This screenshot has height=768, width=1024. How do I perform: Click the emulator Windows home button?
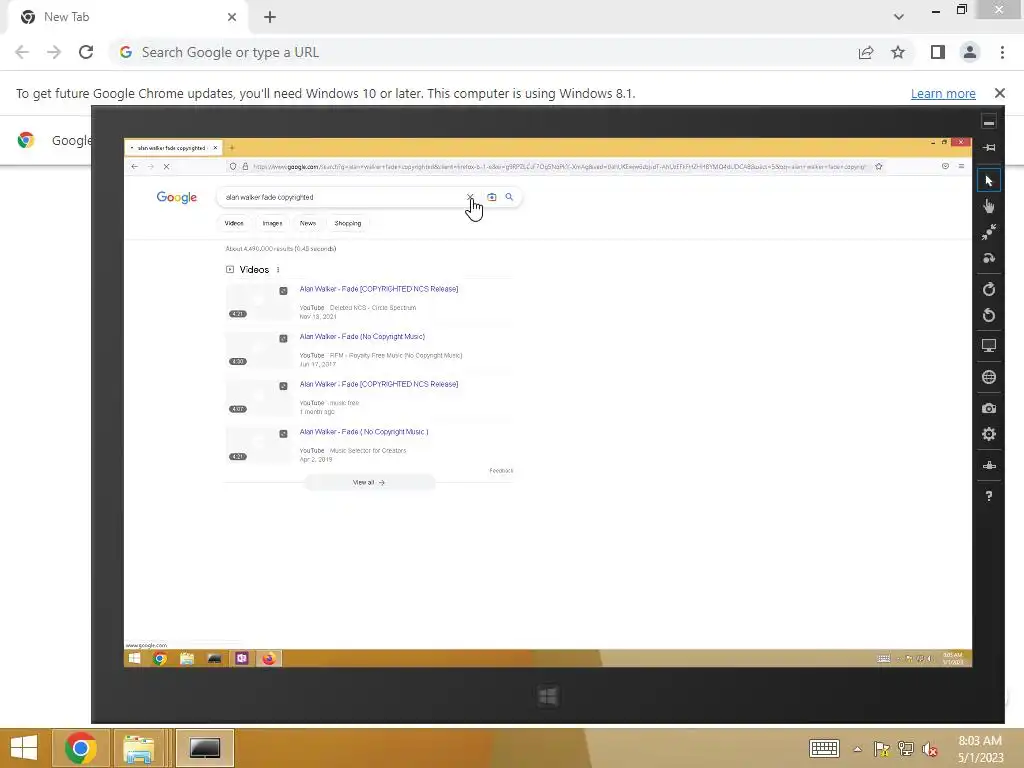coord(548,696)
